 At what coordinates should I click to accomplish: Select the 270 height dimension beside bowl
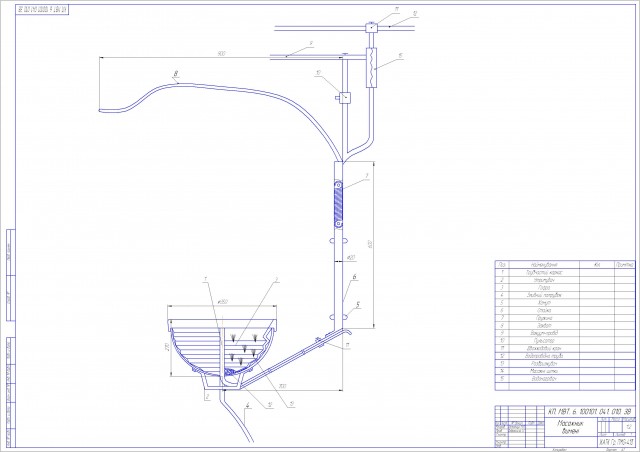coord(166,347)
